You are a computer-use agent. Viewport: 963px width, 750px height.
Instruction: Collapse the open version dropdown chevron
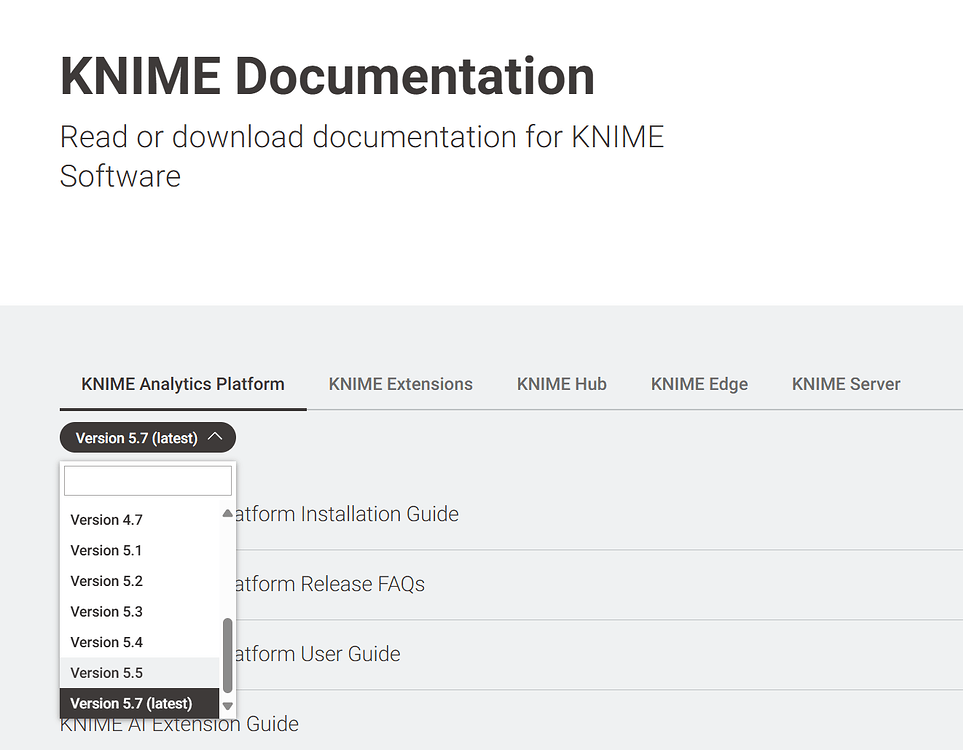(216, 437)
